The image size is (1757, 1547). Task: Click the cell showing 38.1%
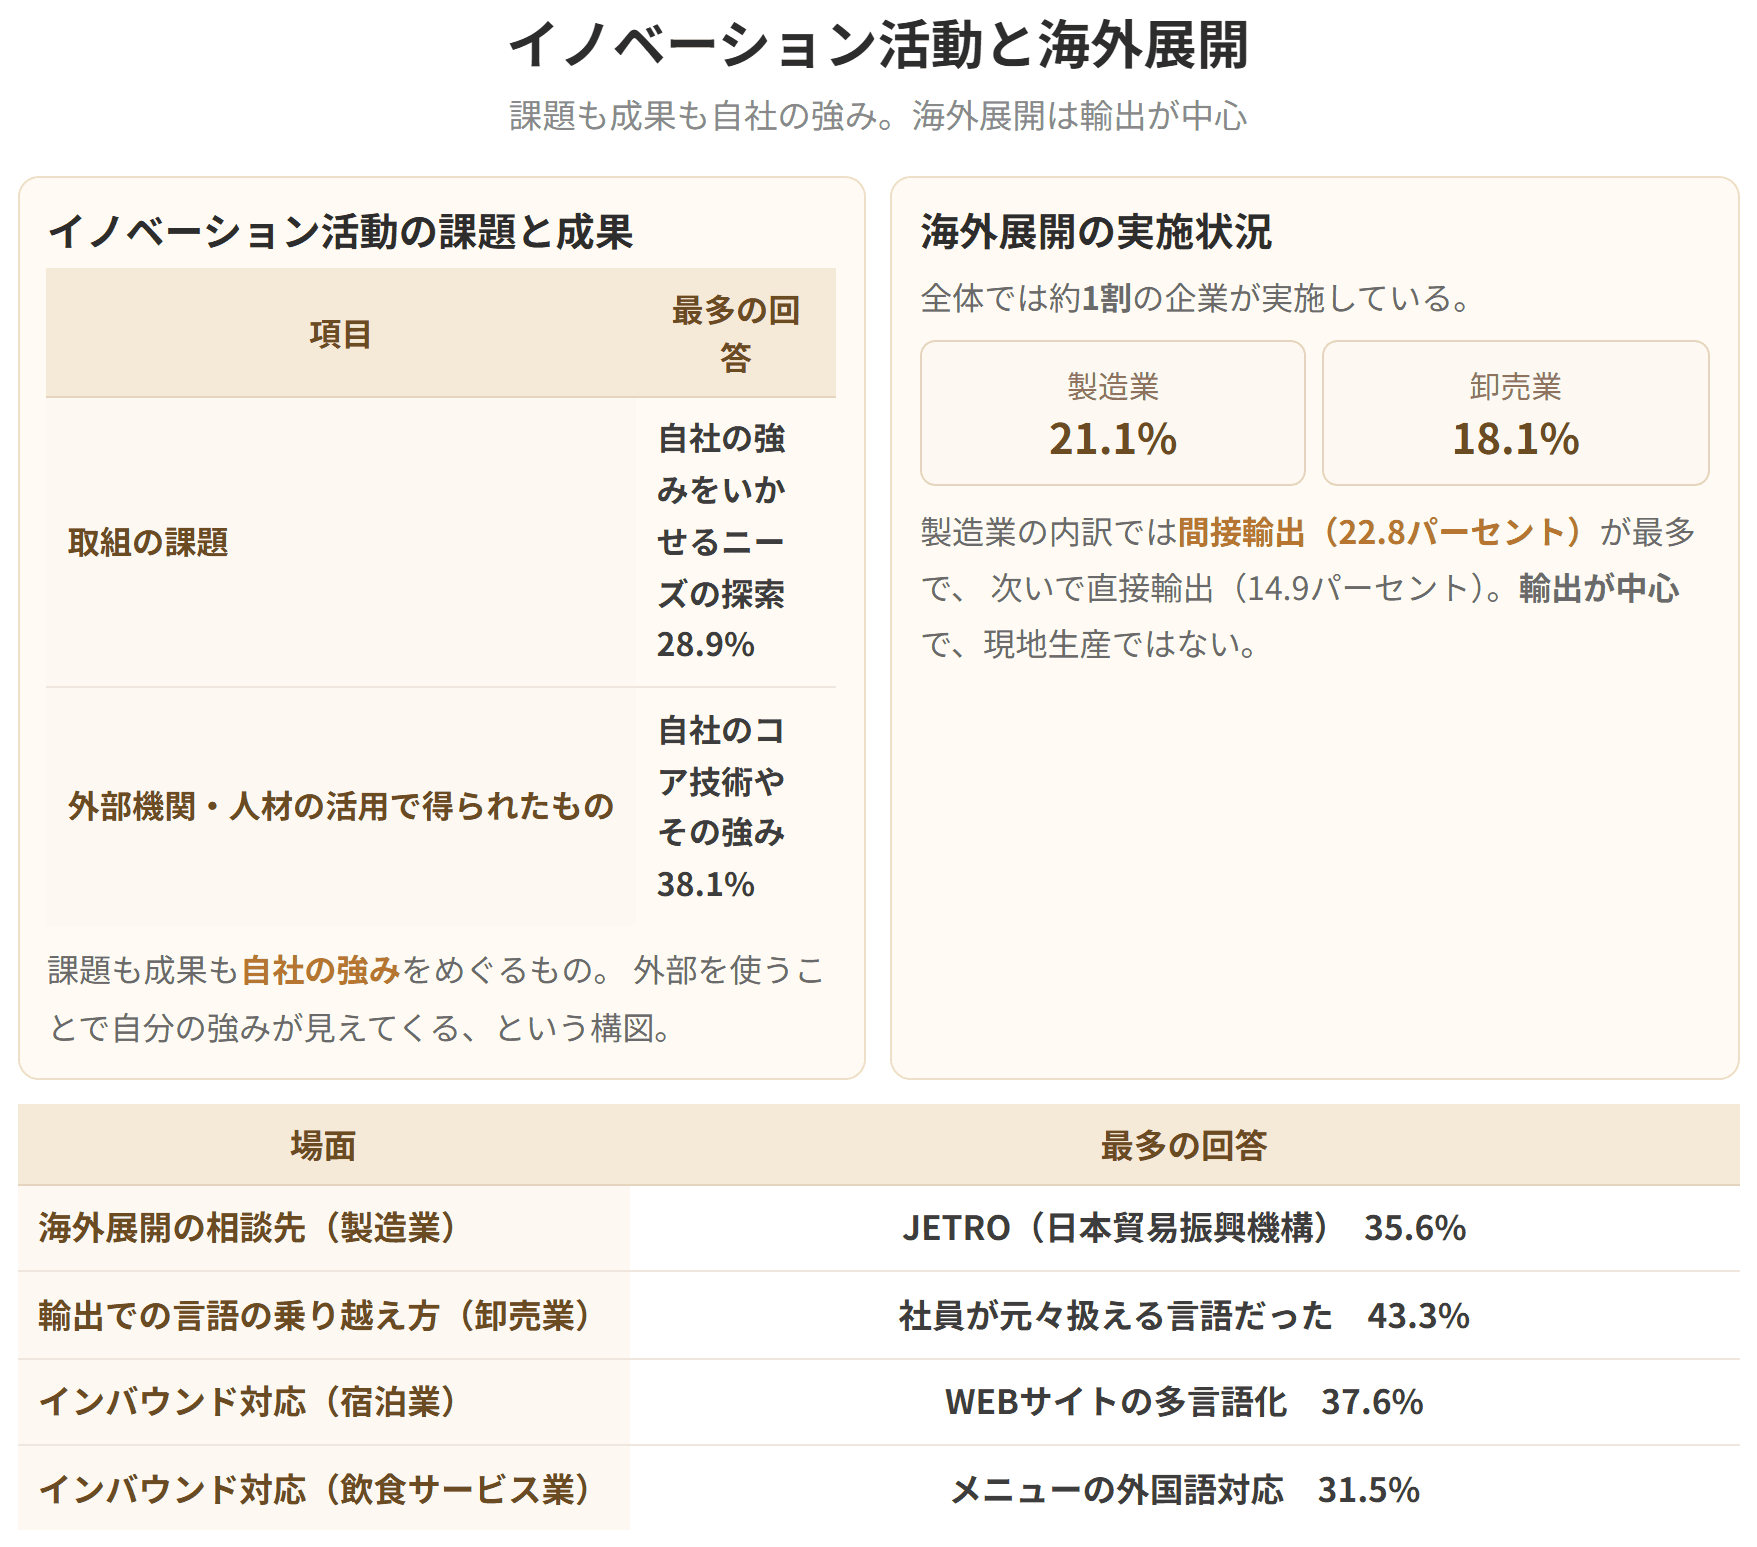click(735, 806)
